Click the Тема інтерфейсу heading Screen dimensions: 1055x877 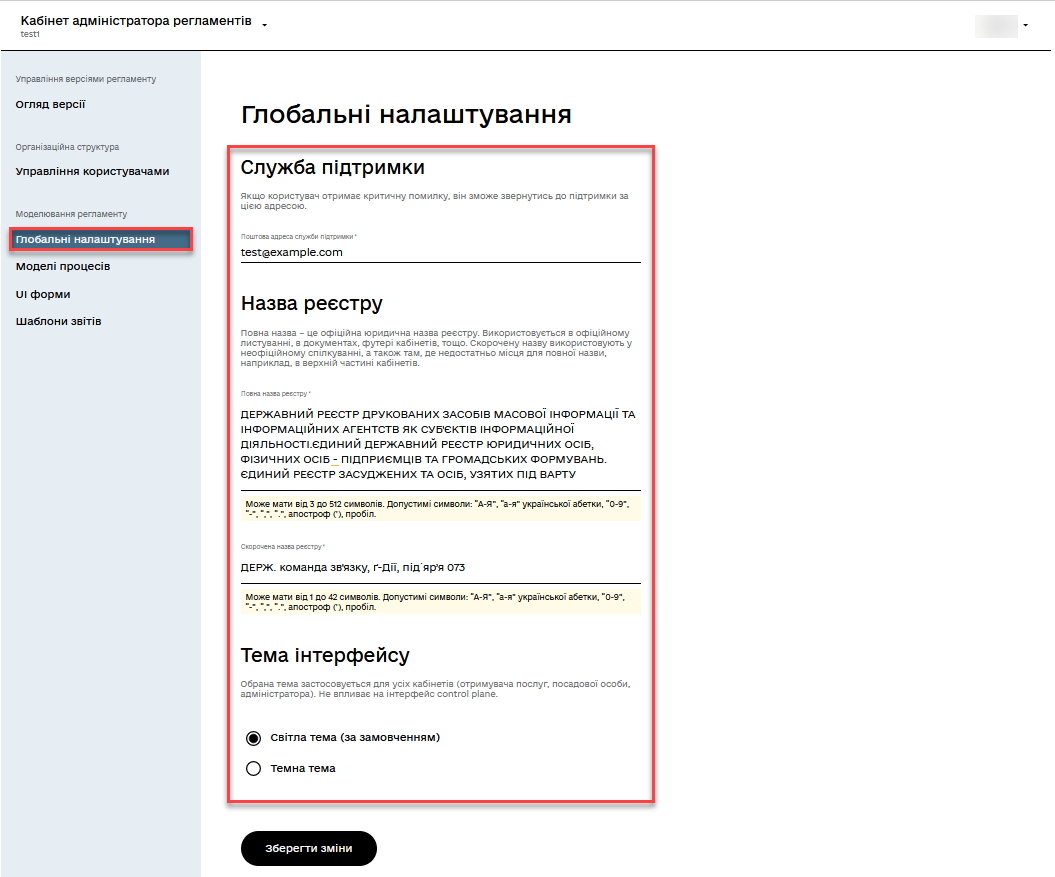(325, 655)
